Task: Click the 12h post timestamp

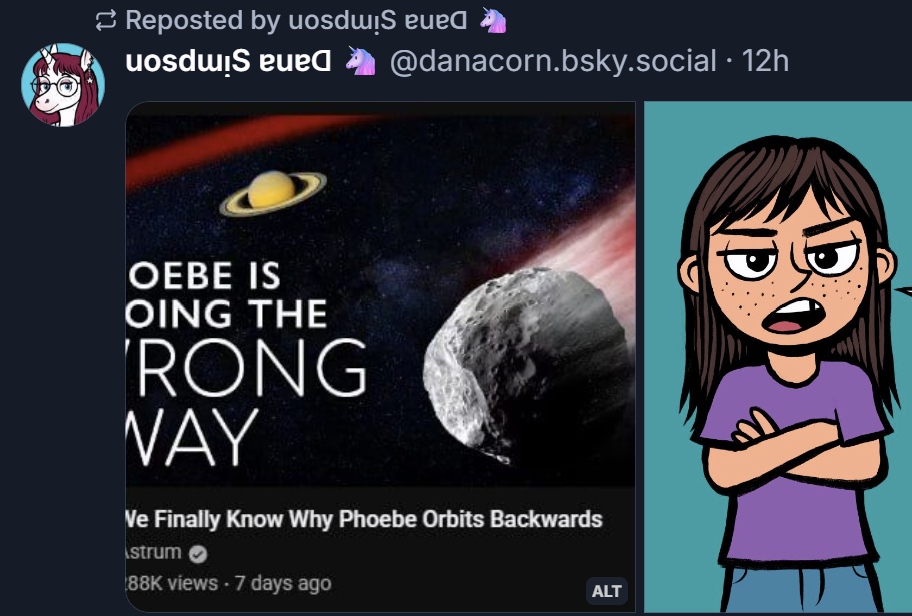Action: 766,61
